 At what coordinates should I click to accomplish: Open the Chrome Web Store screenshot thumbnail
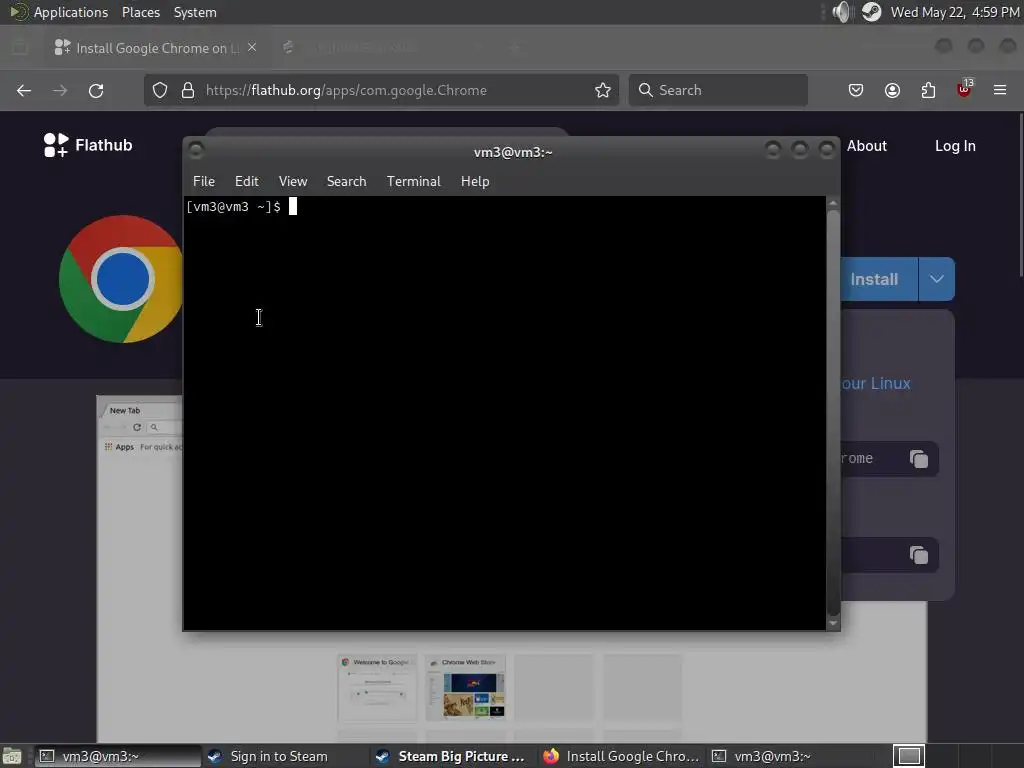pos(466,688)
